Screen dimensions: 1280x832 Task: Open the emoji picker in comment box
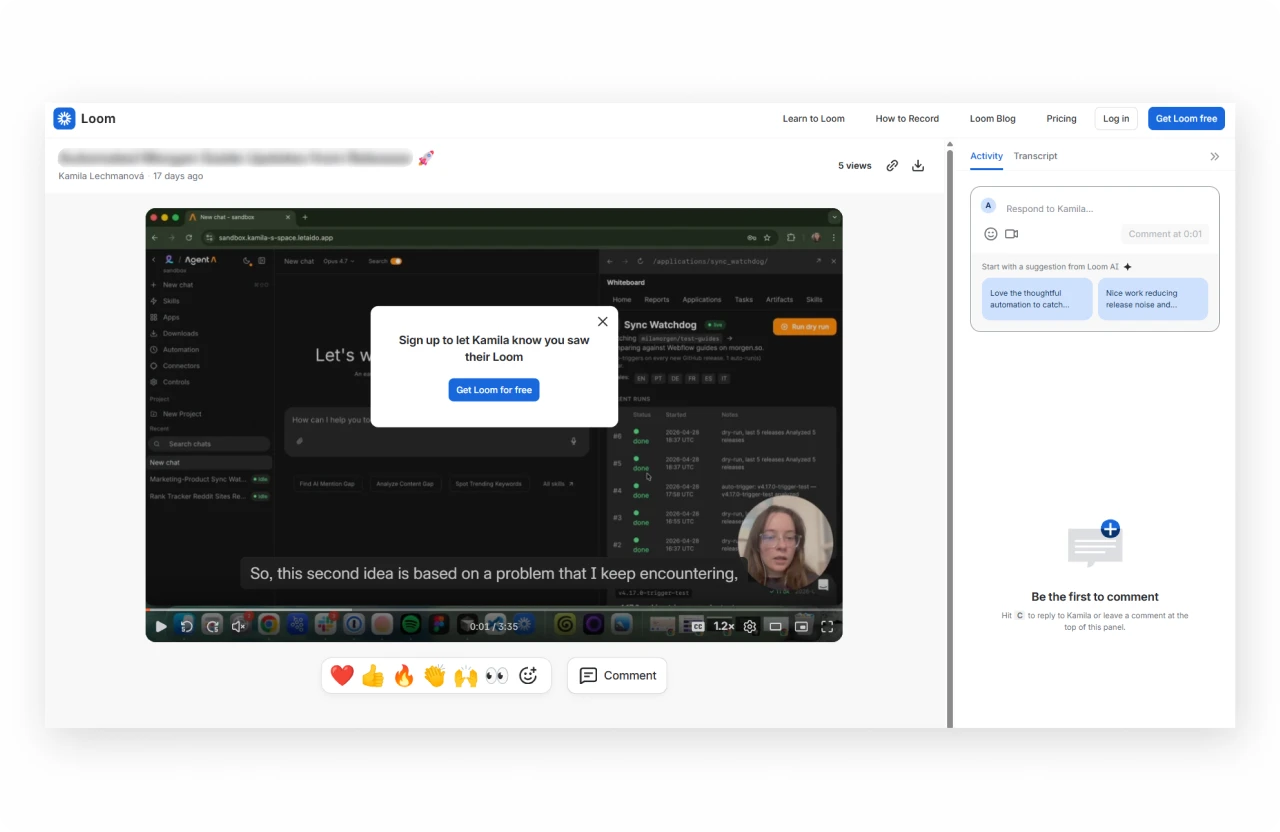click(991, 234)
